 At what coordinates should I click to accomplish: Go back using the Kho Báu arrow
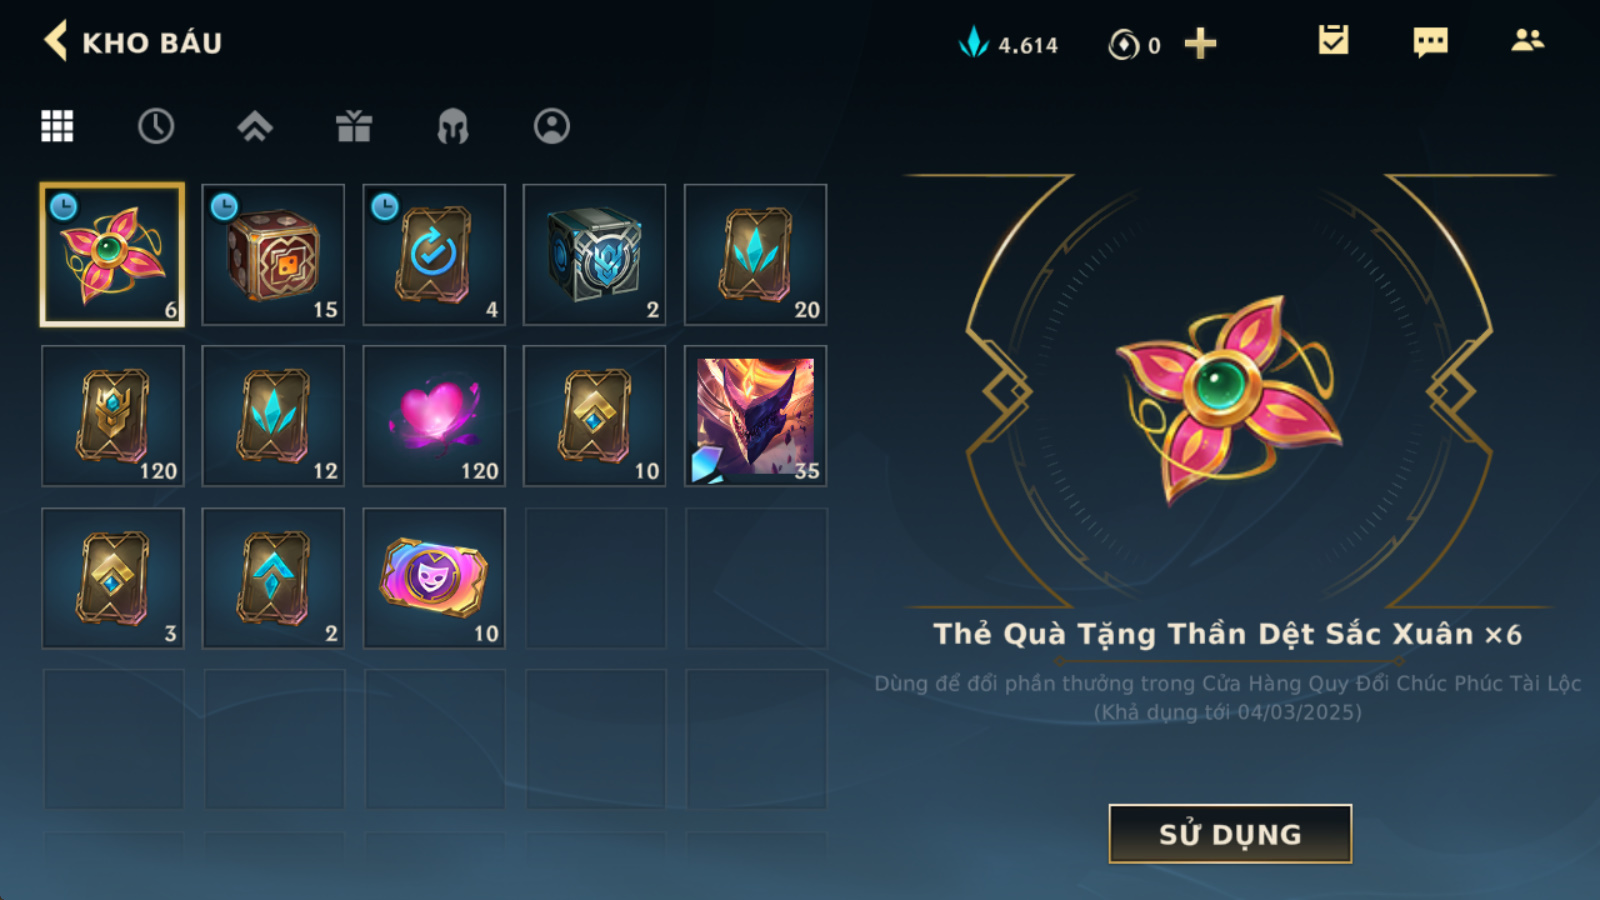(56, 42)
